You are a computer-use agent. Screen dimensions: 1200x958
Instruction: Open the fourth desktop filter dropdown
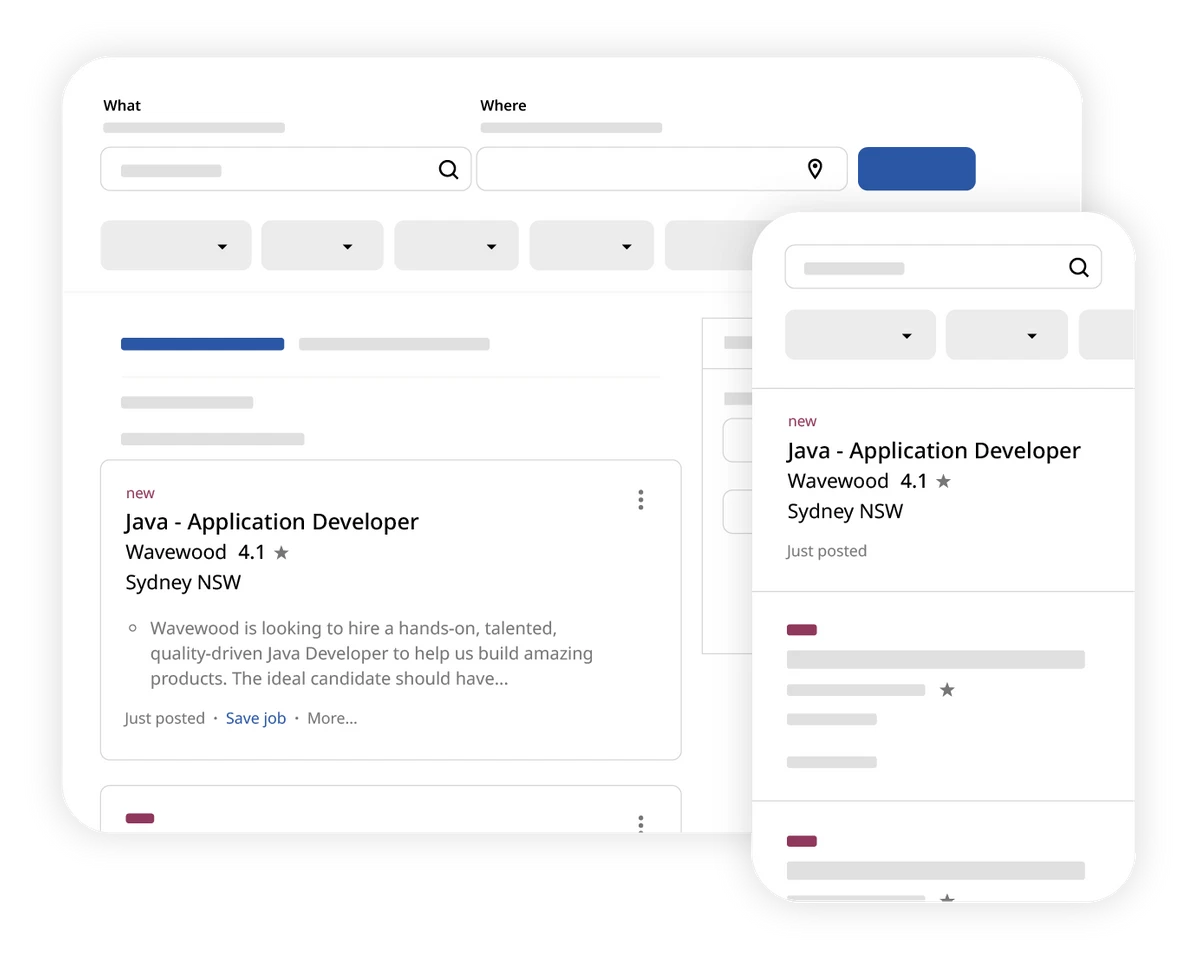[591, 246]
